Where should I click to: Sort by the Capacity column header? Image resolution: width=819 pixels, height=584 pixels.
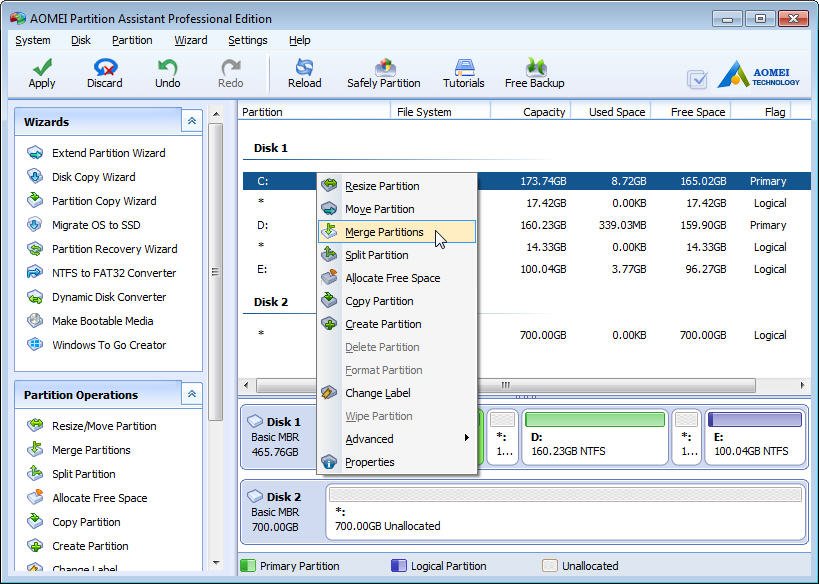point(531,112)
